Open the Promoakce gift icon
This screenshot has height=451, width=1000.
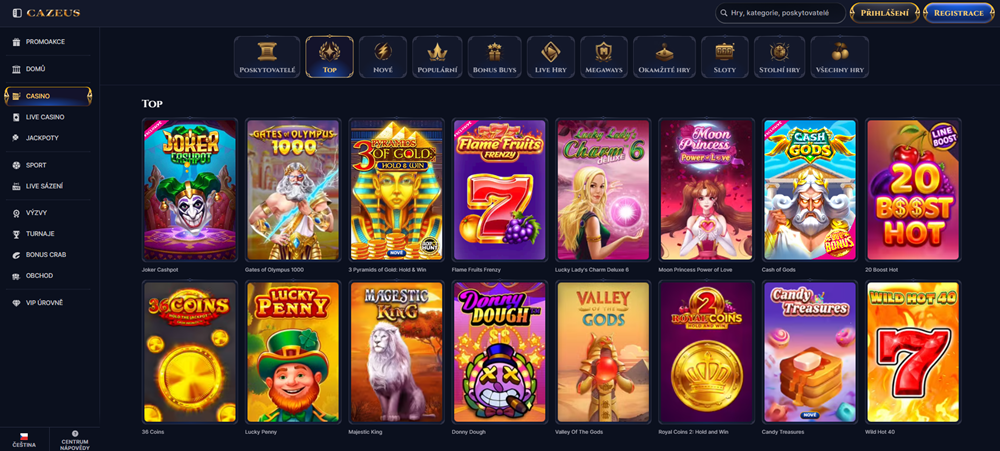click(17, 42)
